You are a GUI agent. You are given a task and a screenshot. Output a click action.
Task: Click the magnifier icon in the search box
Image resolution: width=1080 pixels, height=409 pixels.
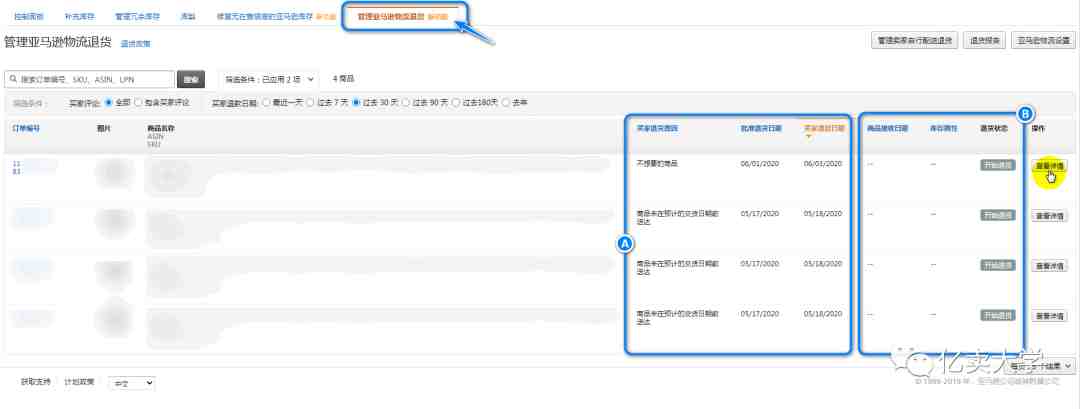tap(13, 79)
